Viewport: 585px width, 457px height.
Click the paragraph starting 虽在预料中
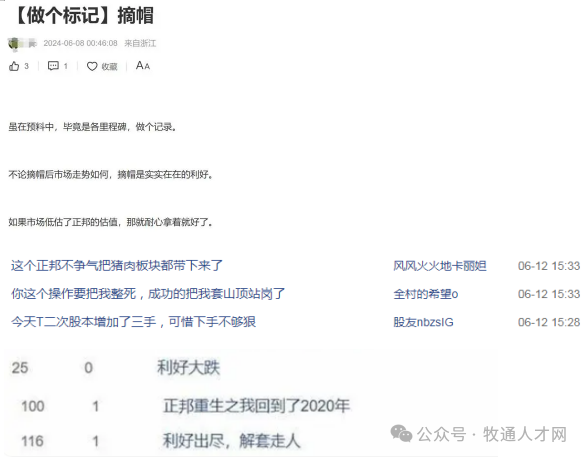[92, 127]
